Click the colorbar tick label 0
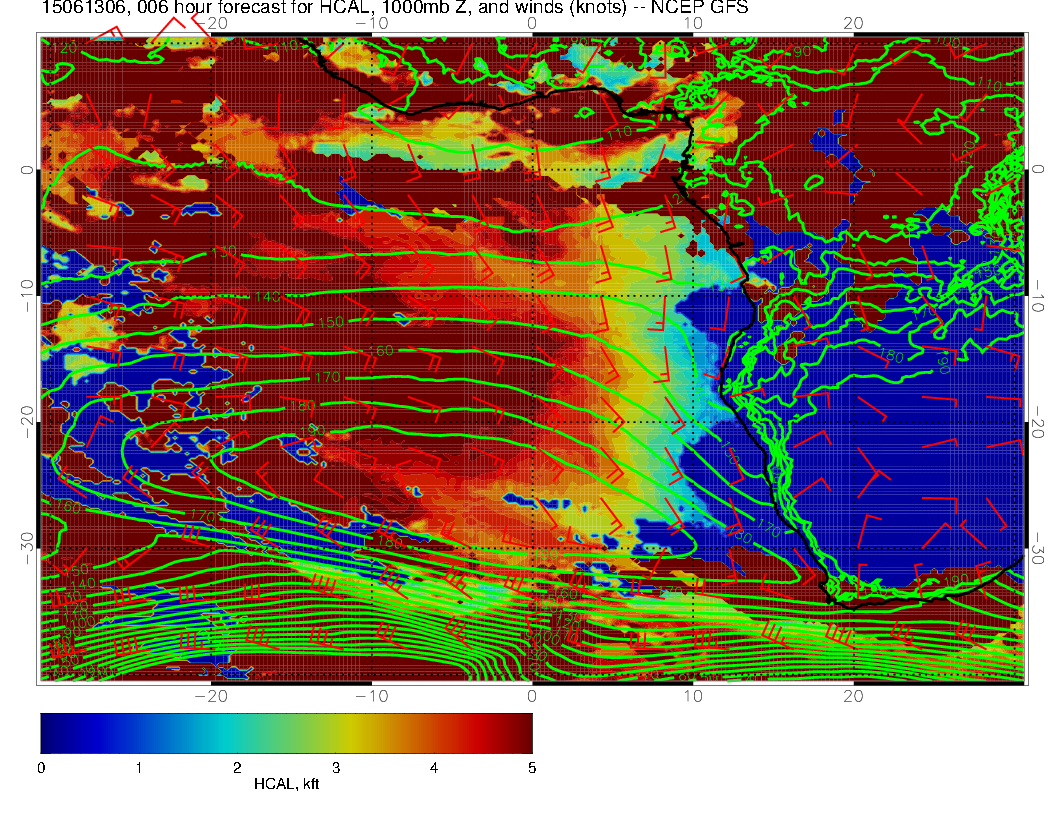The height and width of the screenshot is (816, 1056). point(41,768)
